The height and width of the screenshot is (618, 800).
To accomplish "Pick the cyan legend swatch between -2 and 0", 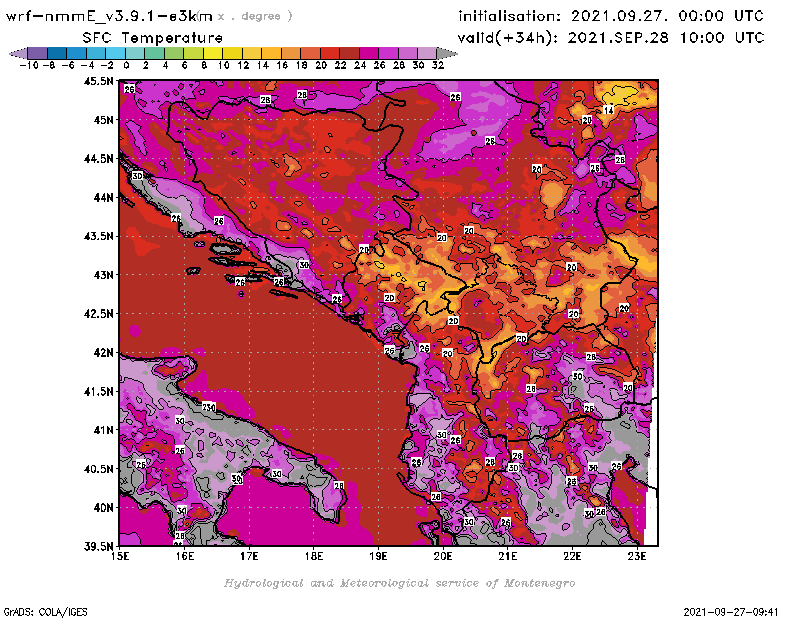I will coord(115,53).
